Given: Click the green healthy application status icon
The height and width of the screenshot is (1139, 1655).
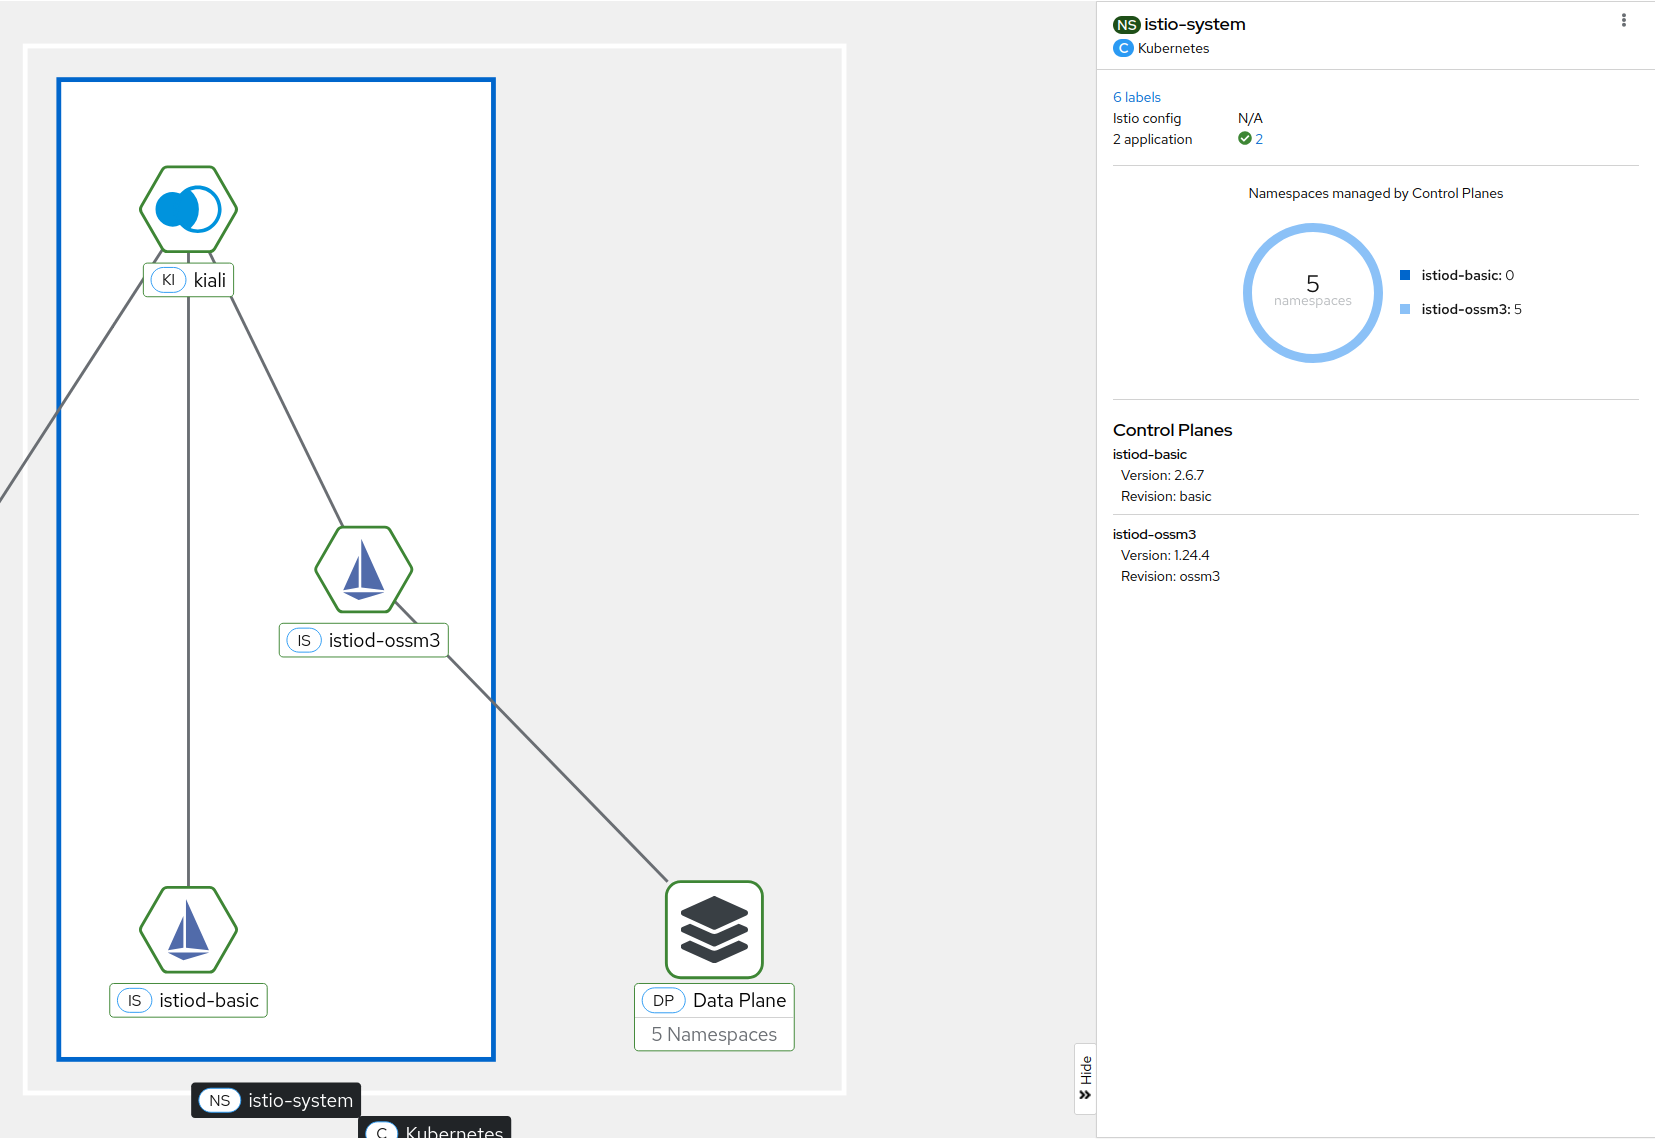Looking at the screenshot, I should tap(1244, 139).
